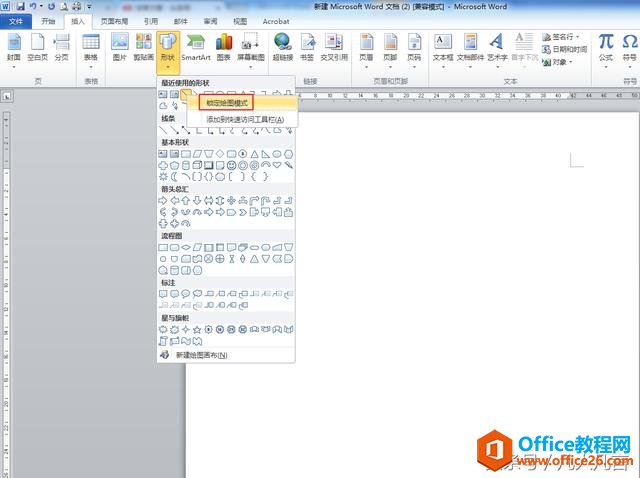Open the 艺术字 WordArt dropdown
This screenshot has width=640, height=478.
497,51
